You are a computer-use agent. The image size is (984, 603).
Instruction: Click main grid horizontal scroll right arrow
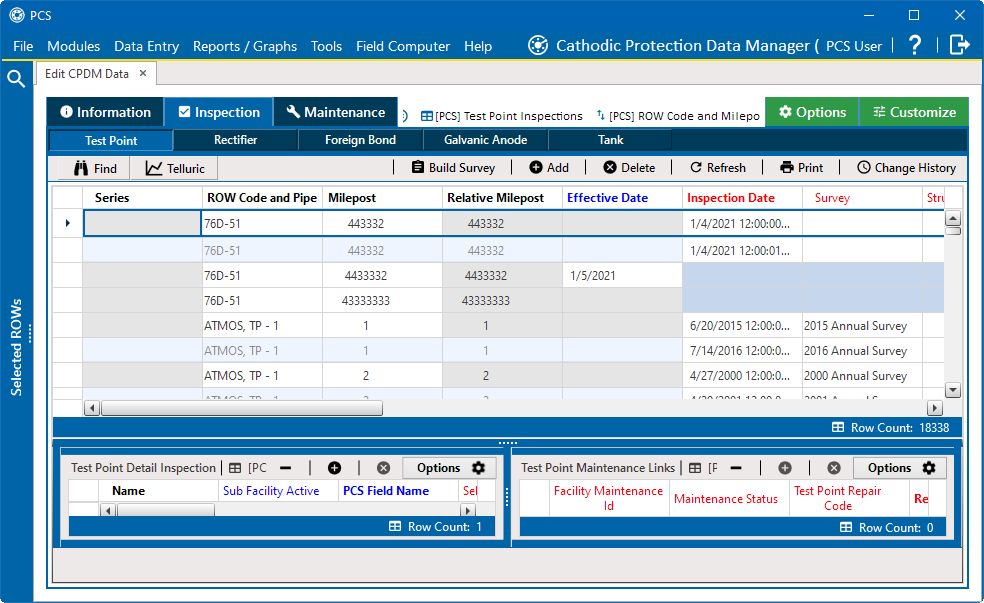tap(935, 408)
